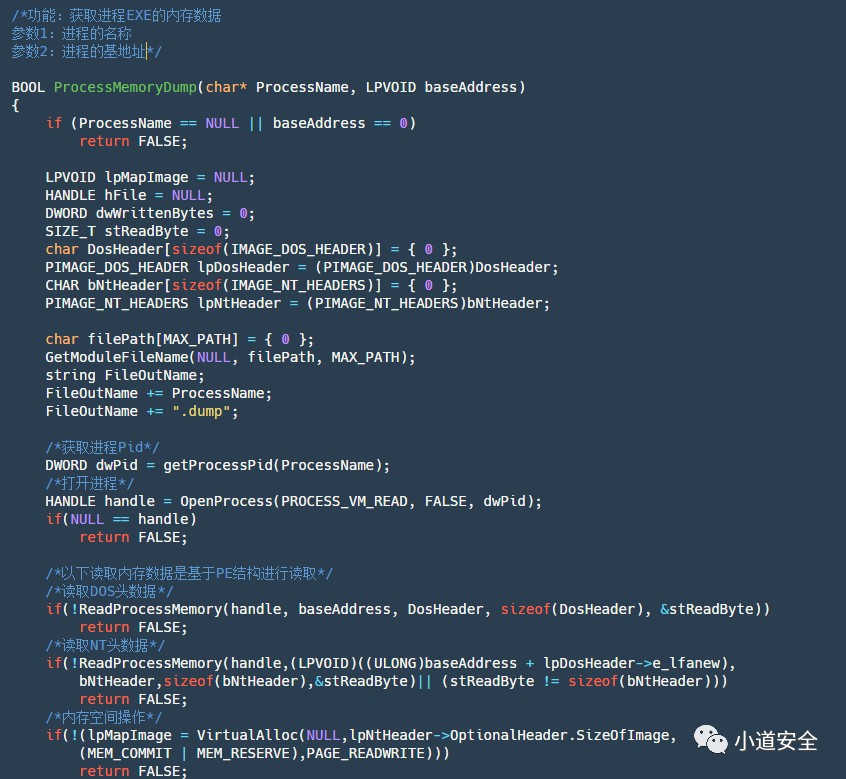Screen dimensions: 846x779
Task: Click the comment '读取DOS头数据'
Action: [x=110, y=591]
